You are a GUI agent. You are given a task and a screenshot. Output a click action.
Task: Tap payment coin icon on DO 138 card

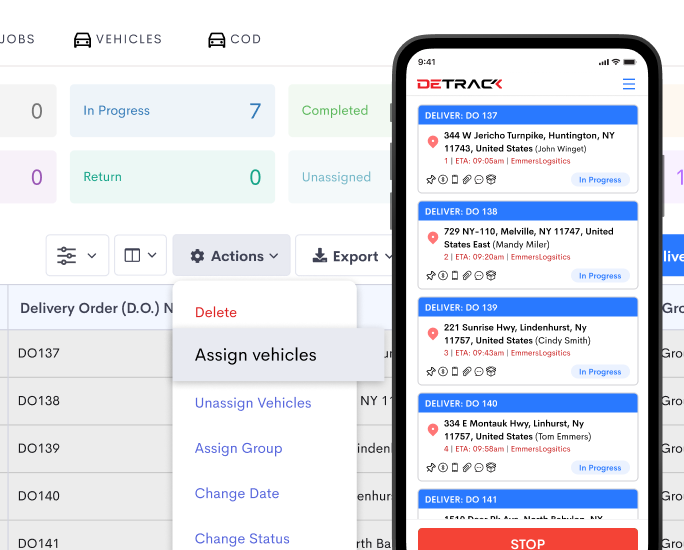443,275
